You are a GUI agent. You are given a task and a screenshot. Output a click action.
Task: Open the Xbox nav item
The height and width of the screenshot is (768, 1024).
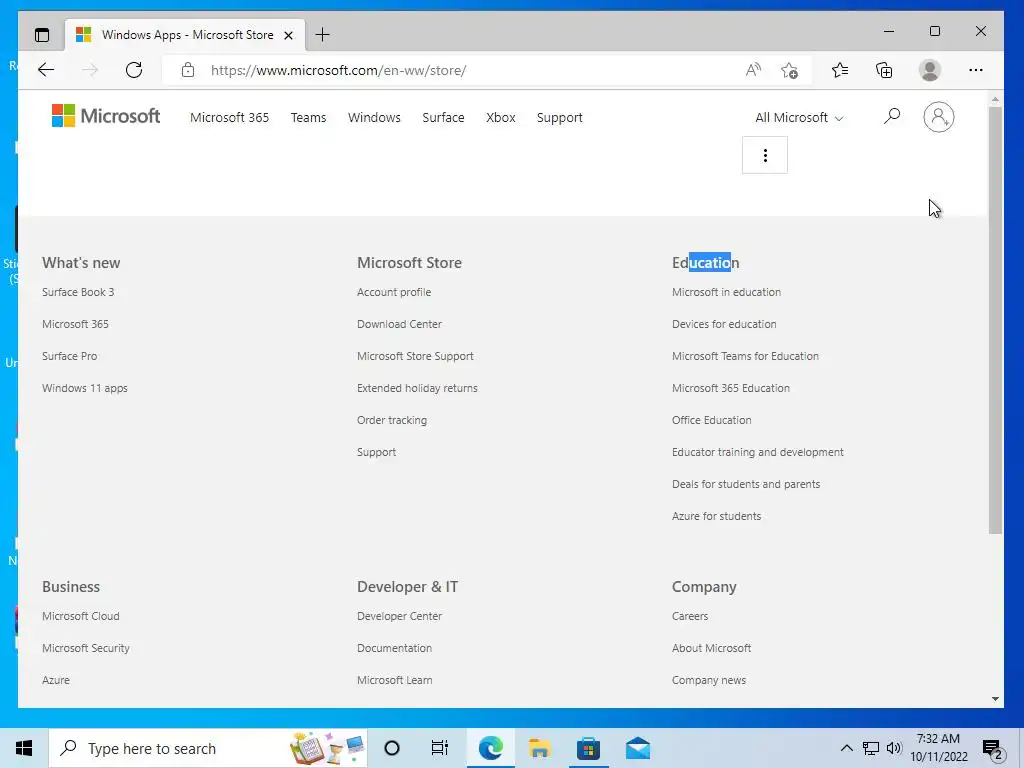501,118
